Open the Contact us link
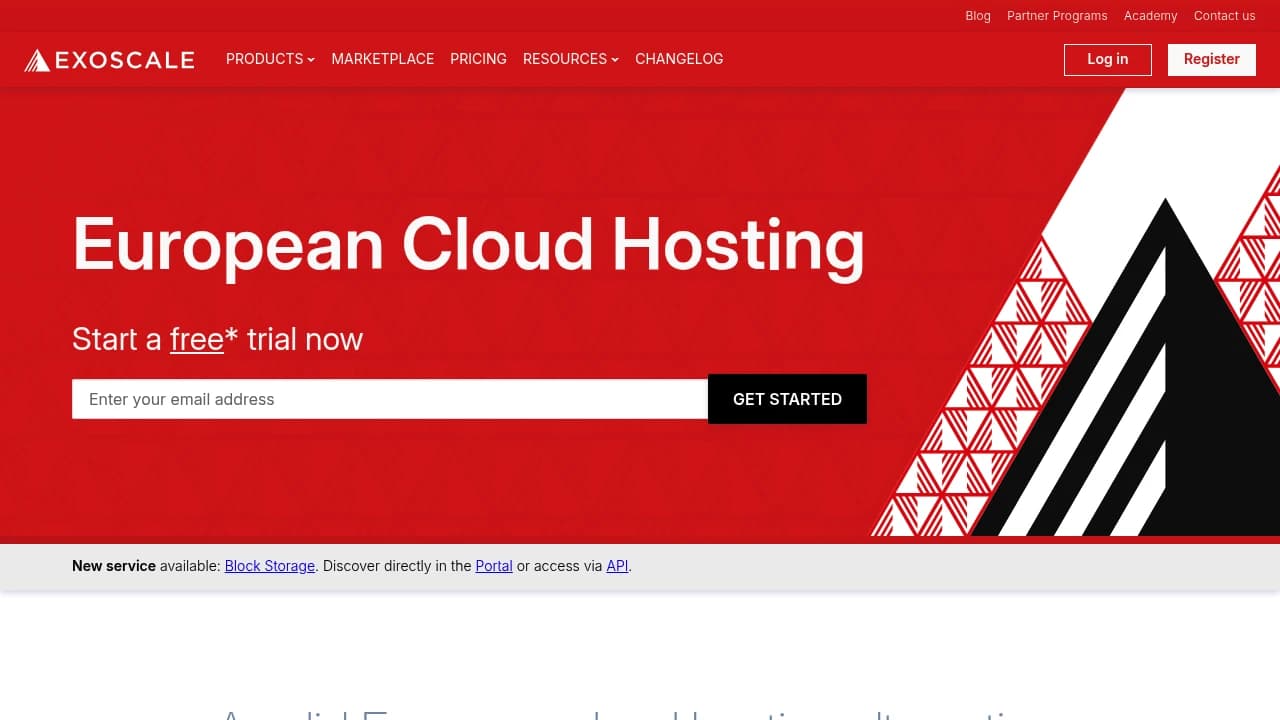The height and width of the screenshot is (720, 1280). (1225, 16)
